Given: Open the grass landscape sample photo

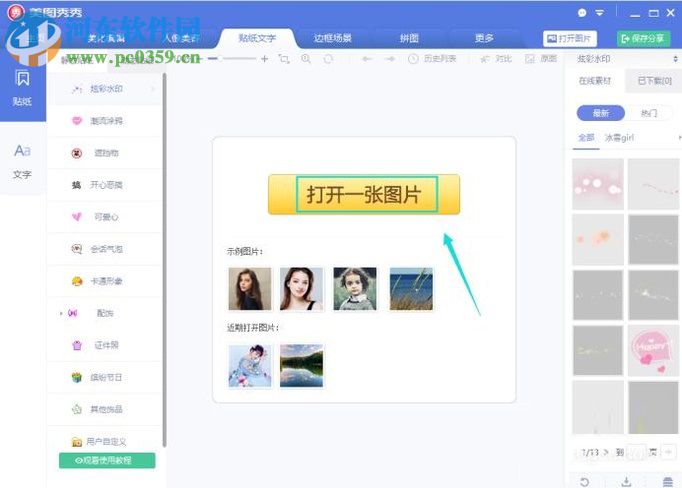Looking at the screenshot, I should point(411,289).
